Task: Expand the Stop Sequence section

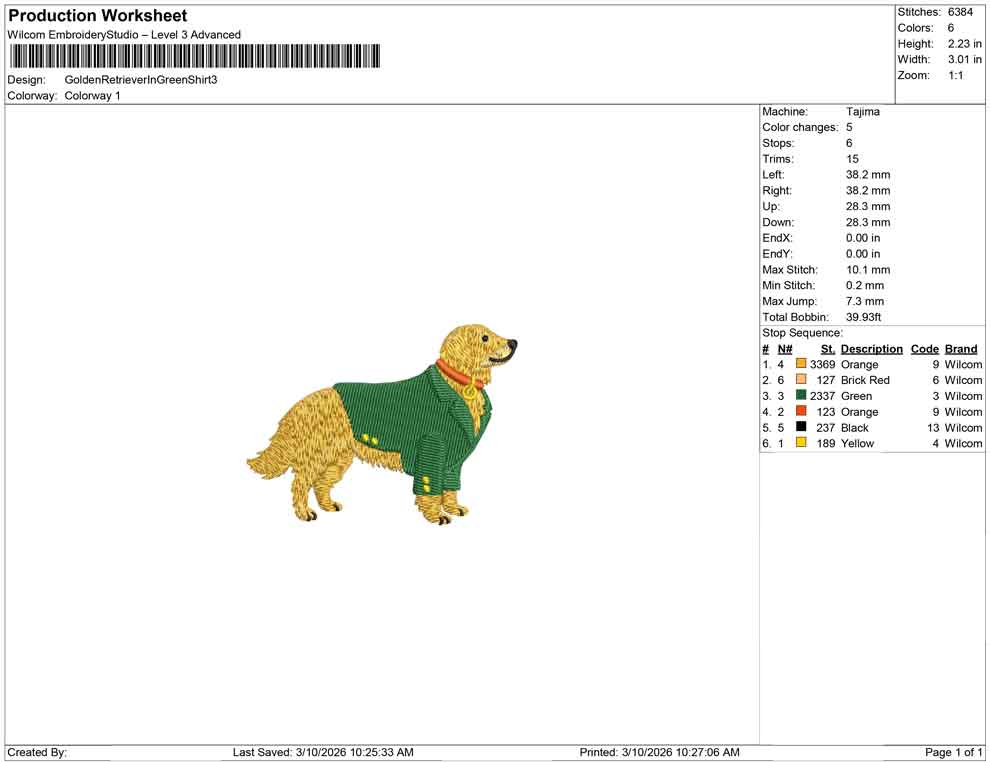Action: [800, 332]
